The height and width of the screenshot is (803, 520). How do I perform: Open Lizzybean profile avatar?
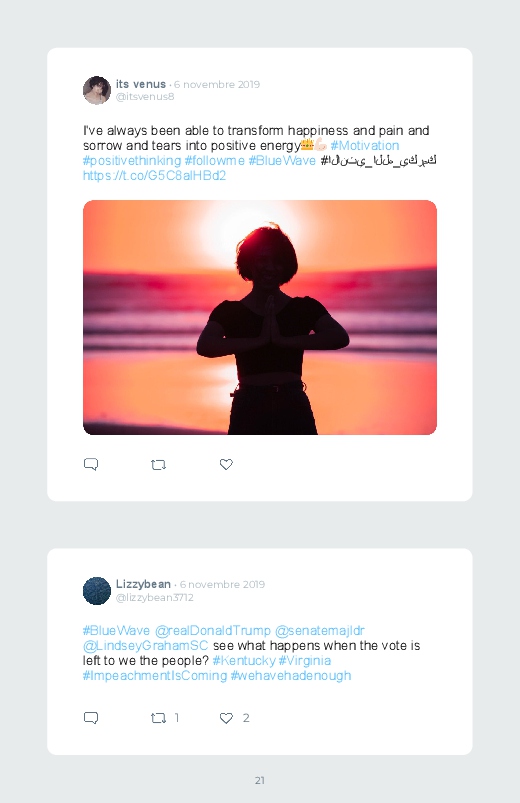pyautogui.click(x=97, y=590)
